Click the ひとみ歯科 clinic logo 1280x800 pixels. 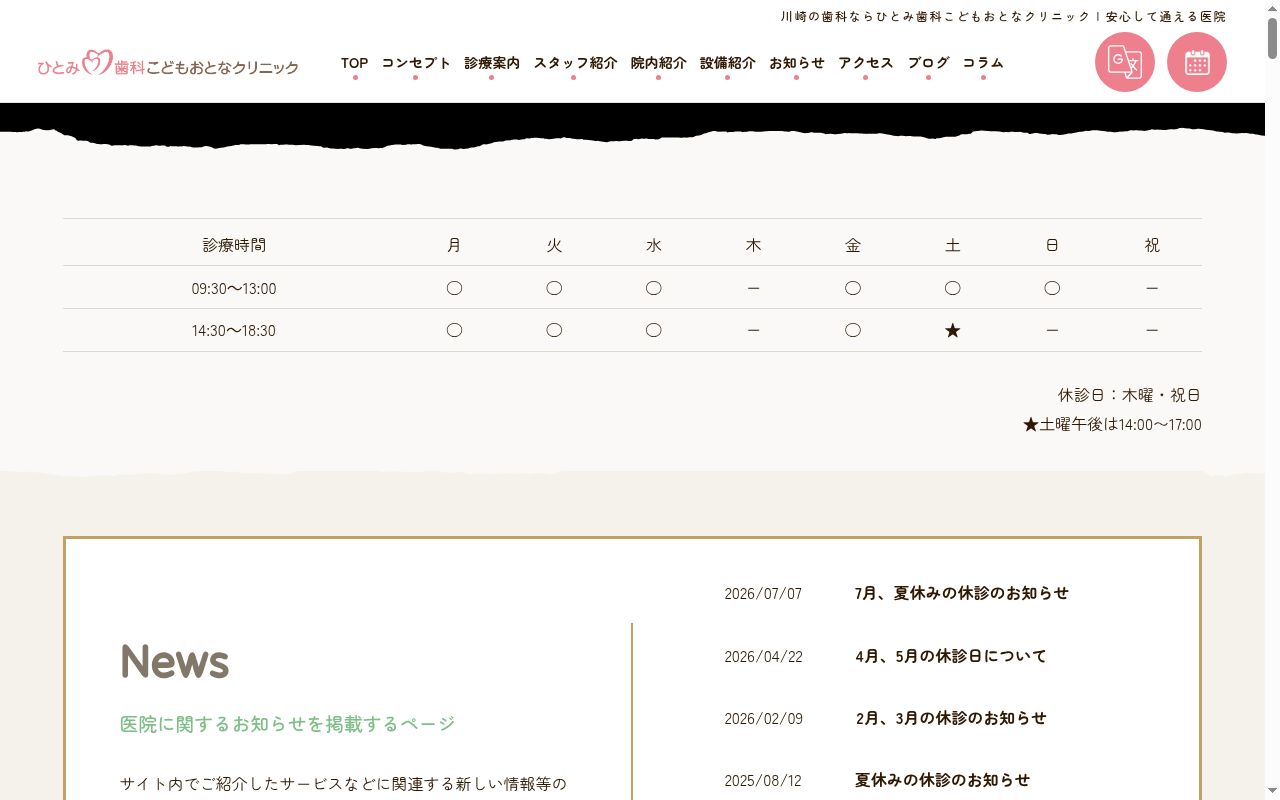[168, 64]
